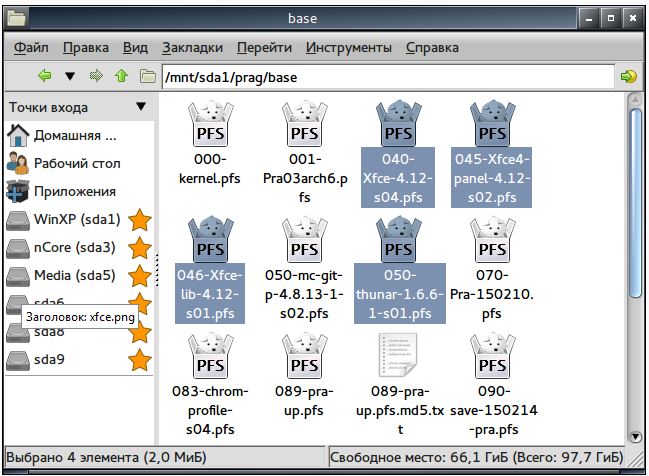Go up to the parent folder
The height and width of the screenshot is (476, 649).
tap(122, 76)
